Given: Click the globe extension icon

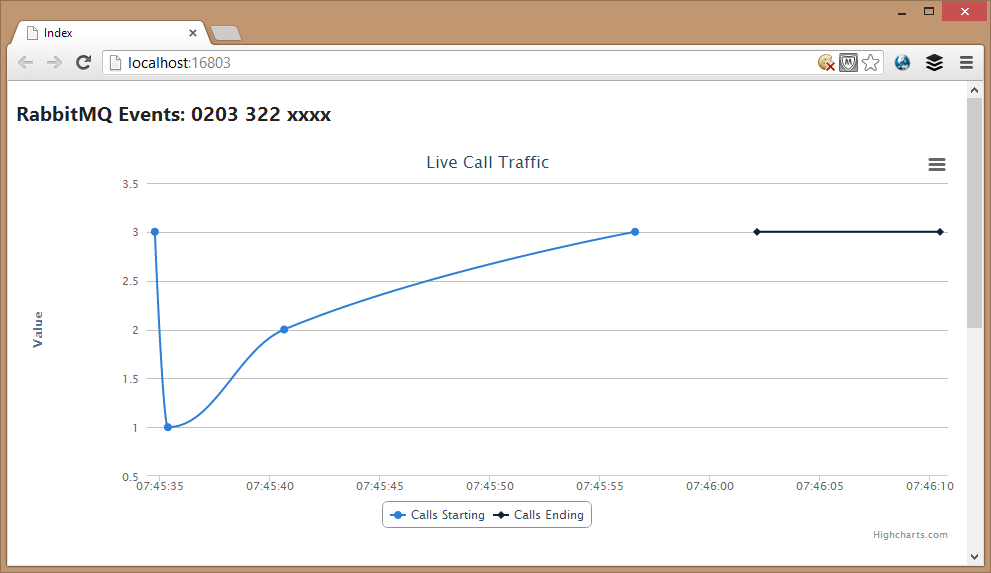Looking at the screenshot, I should (x=903, y=63).
